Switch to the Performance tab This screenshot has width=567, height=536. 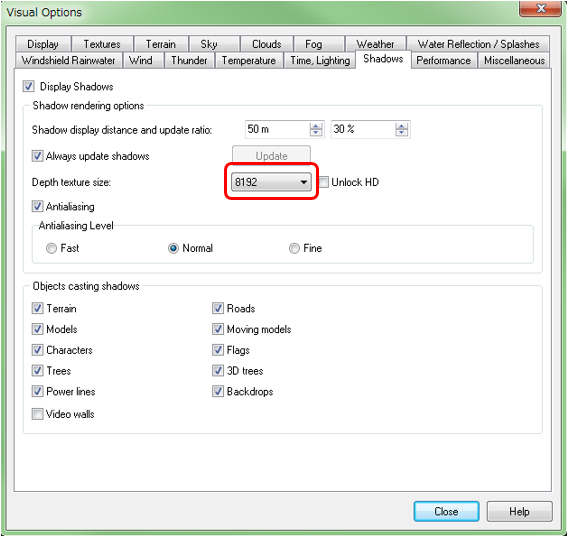click(x=444, y=60)
